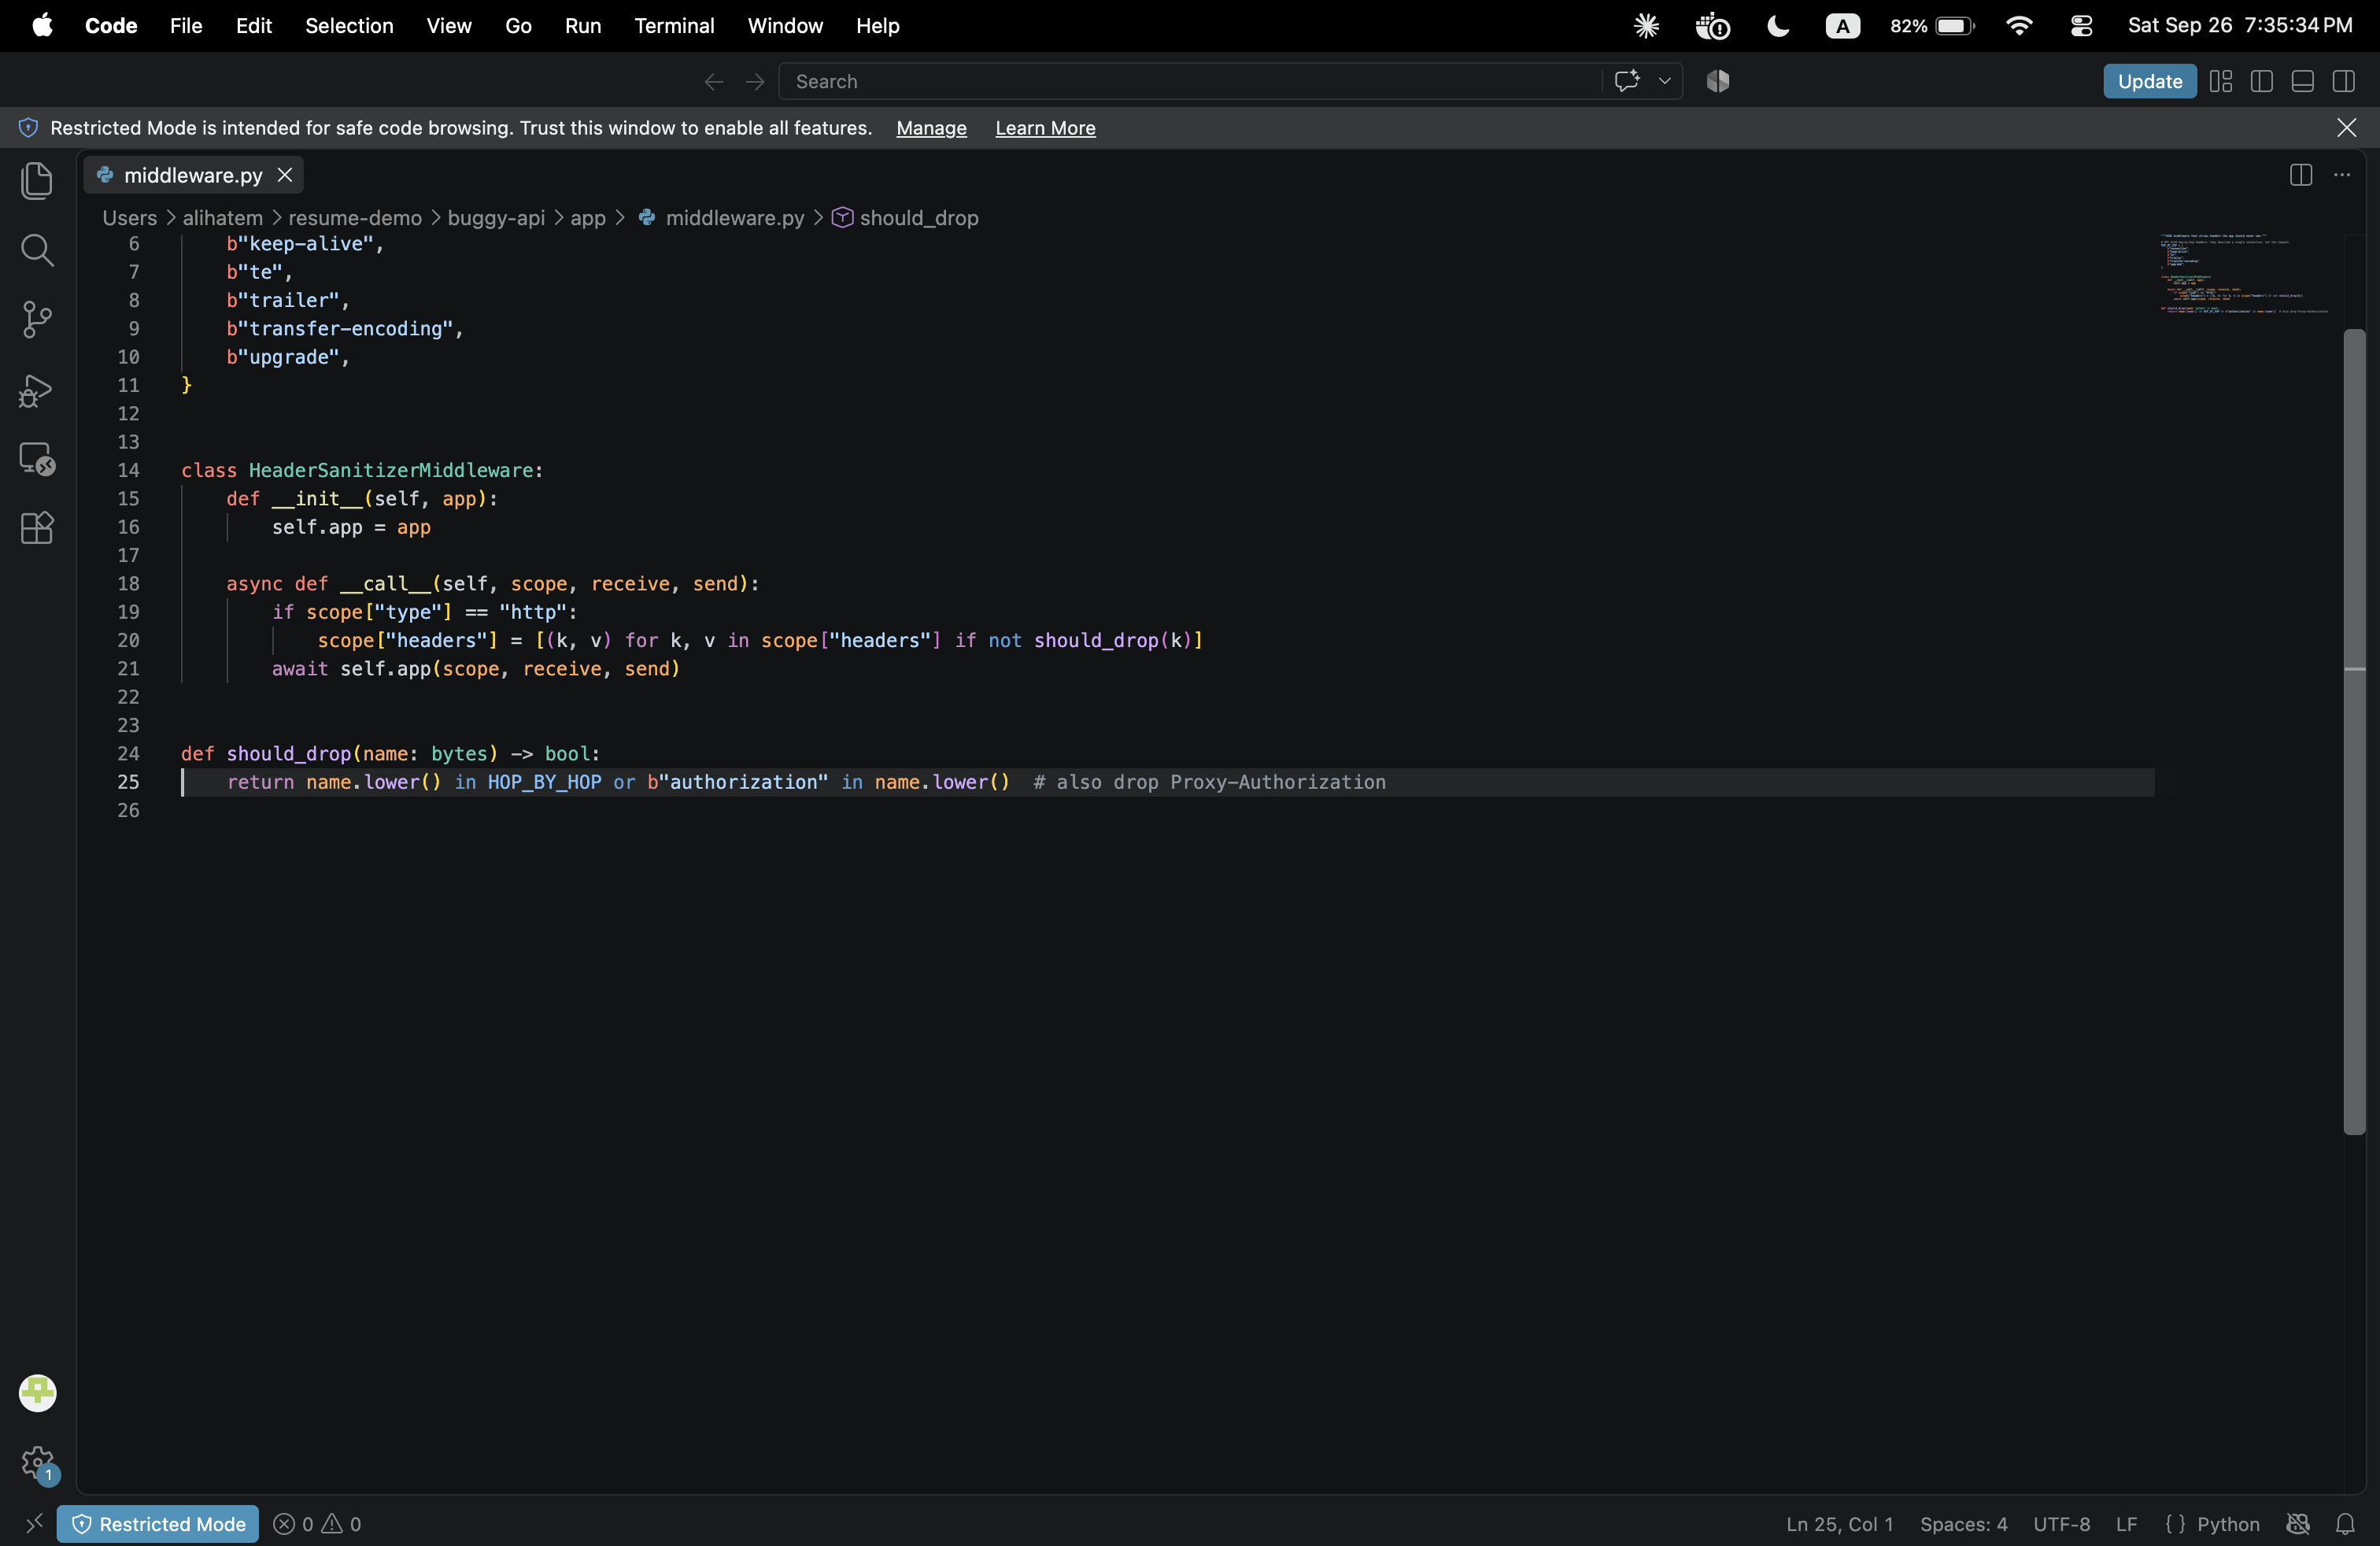Viewport: 2380px width, 1546px height.
Task: Toggle the primary side bar
Action: pyautogui.click(x=2262, y=81)
